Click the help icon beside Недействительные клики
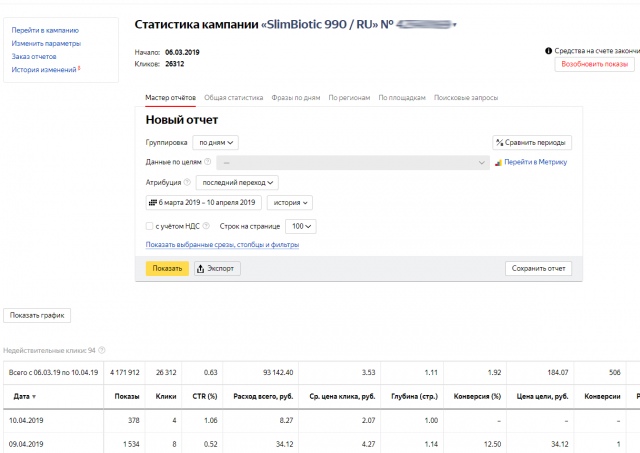Viewport: 640px width, 453px height. 102,350
